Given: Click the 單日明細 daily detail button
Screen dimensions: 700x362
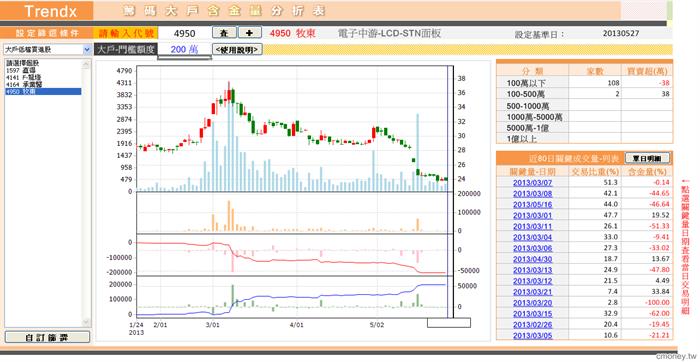Looking at the screenshot, I should tap(647, 158).
